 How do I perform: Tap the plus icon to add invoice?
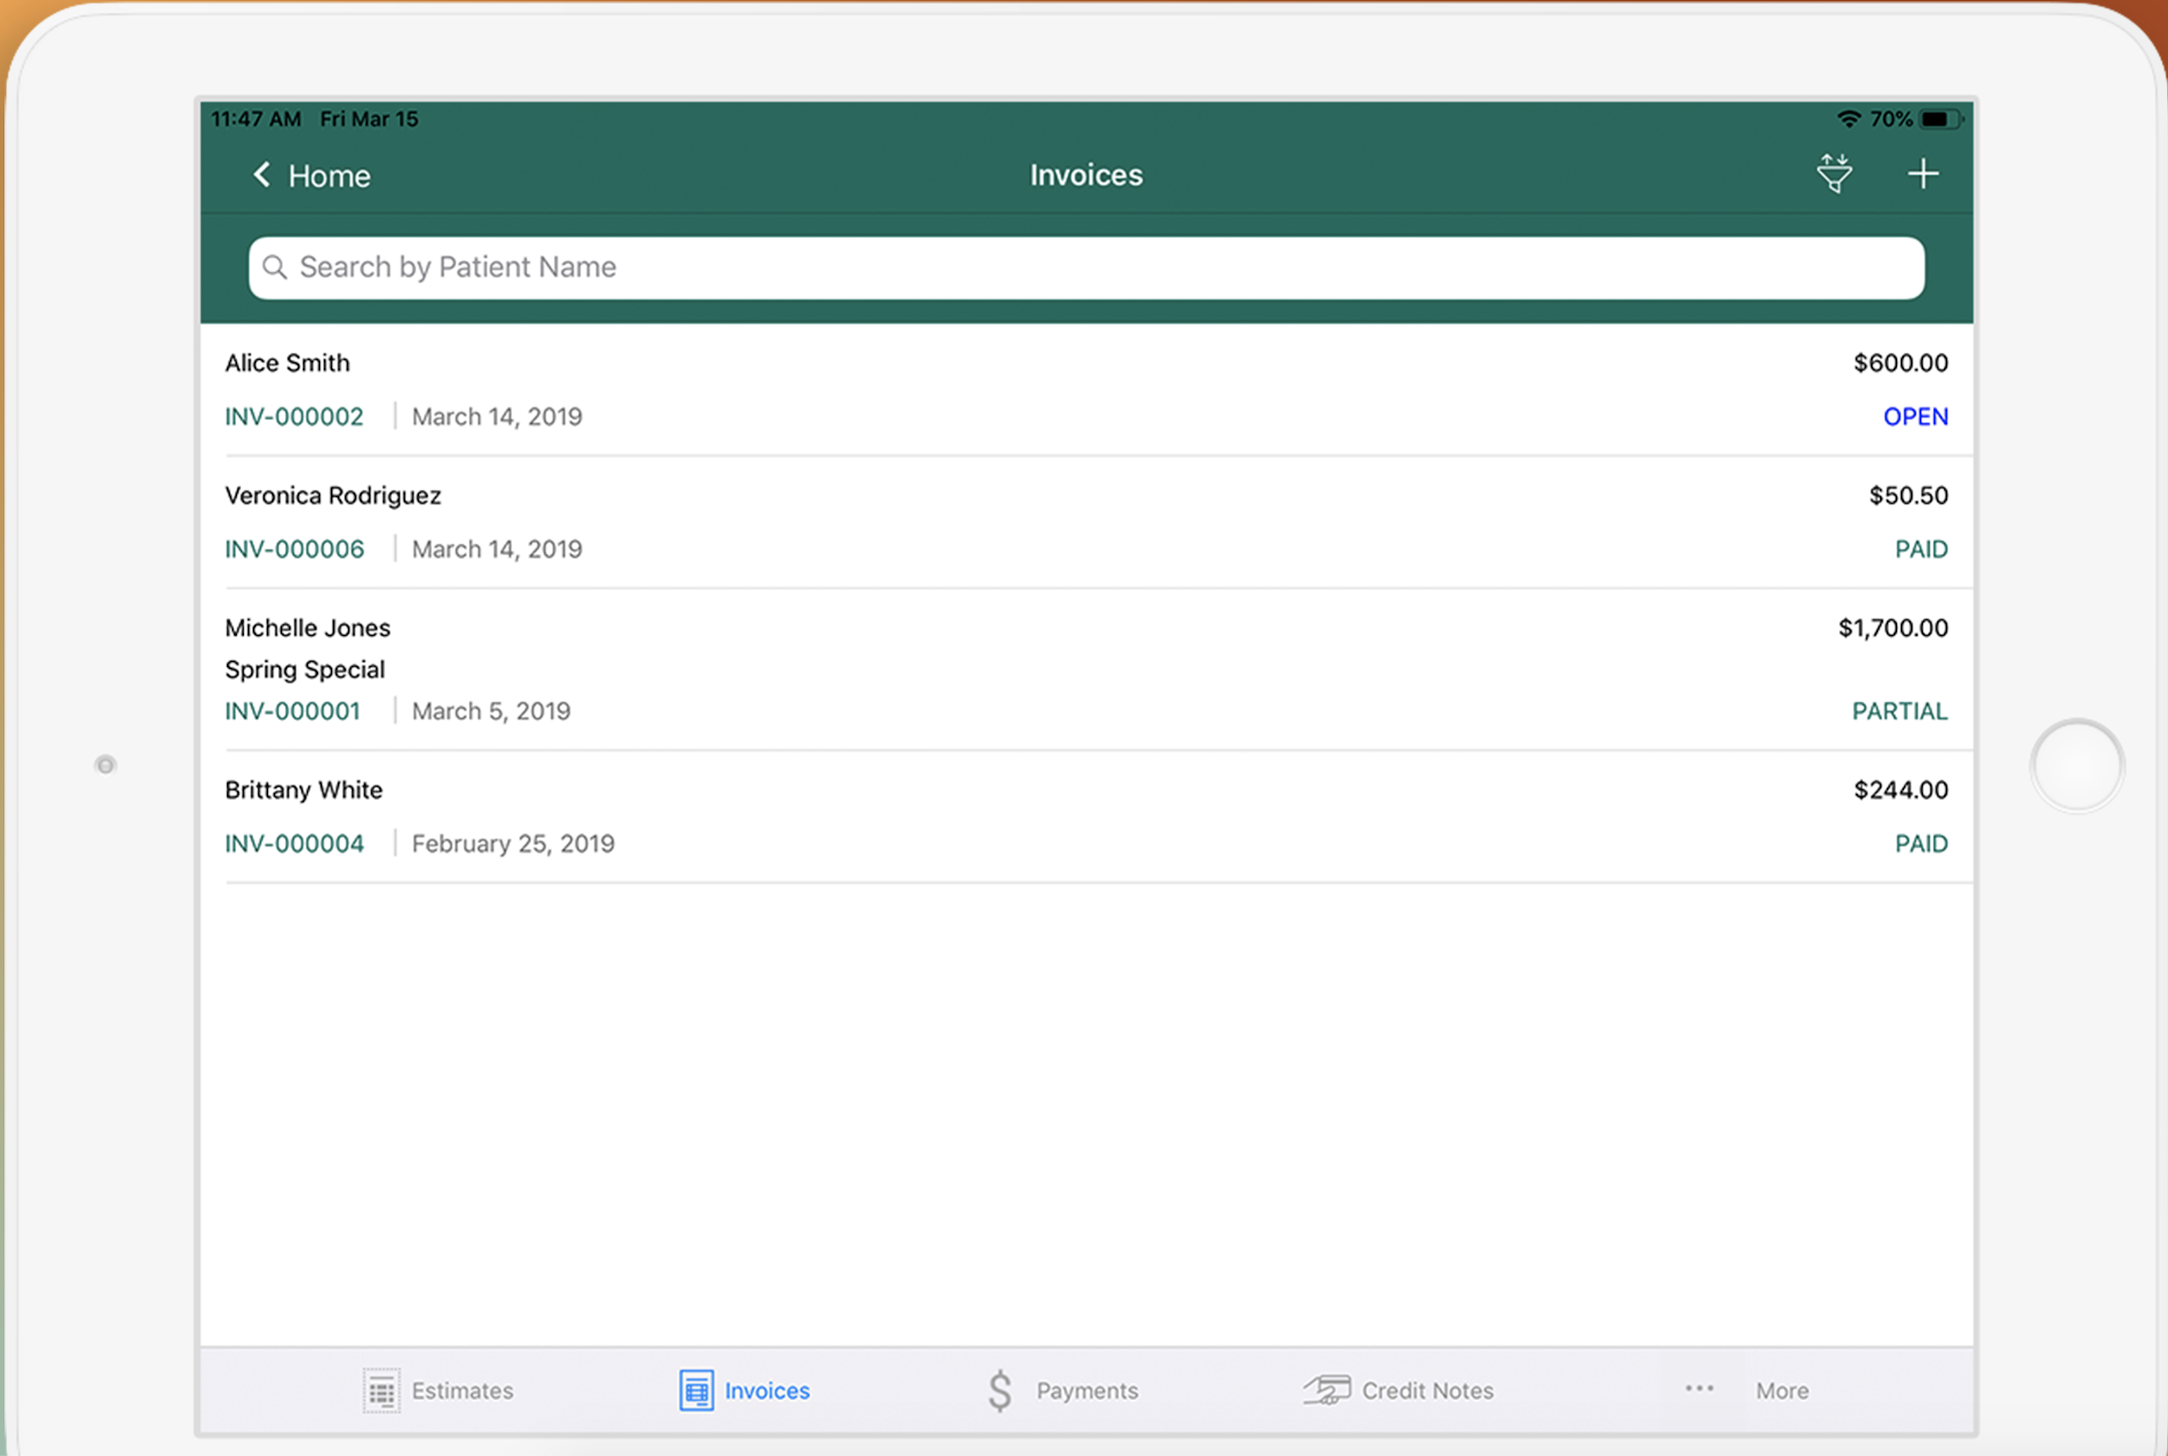click(1922, 174)
